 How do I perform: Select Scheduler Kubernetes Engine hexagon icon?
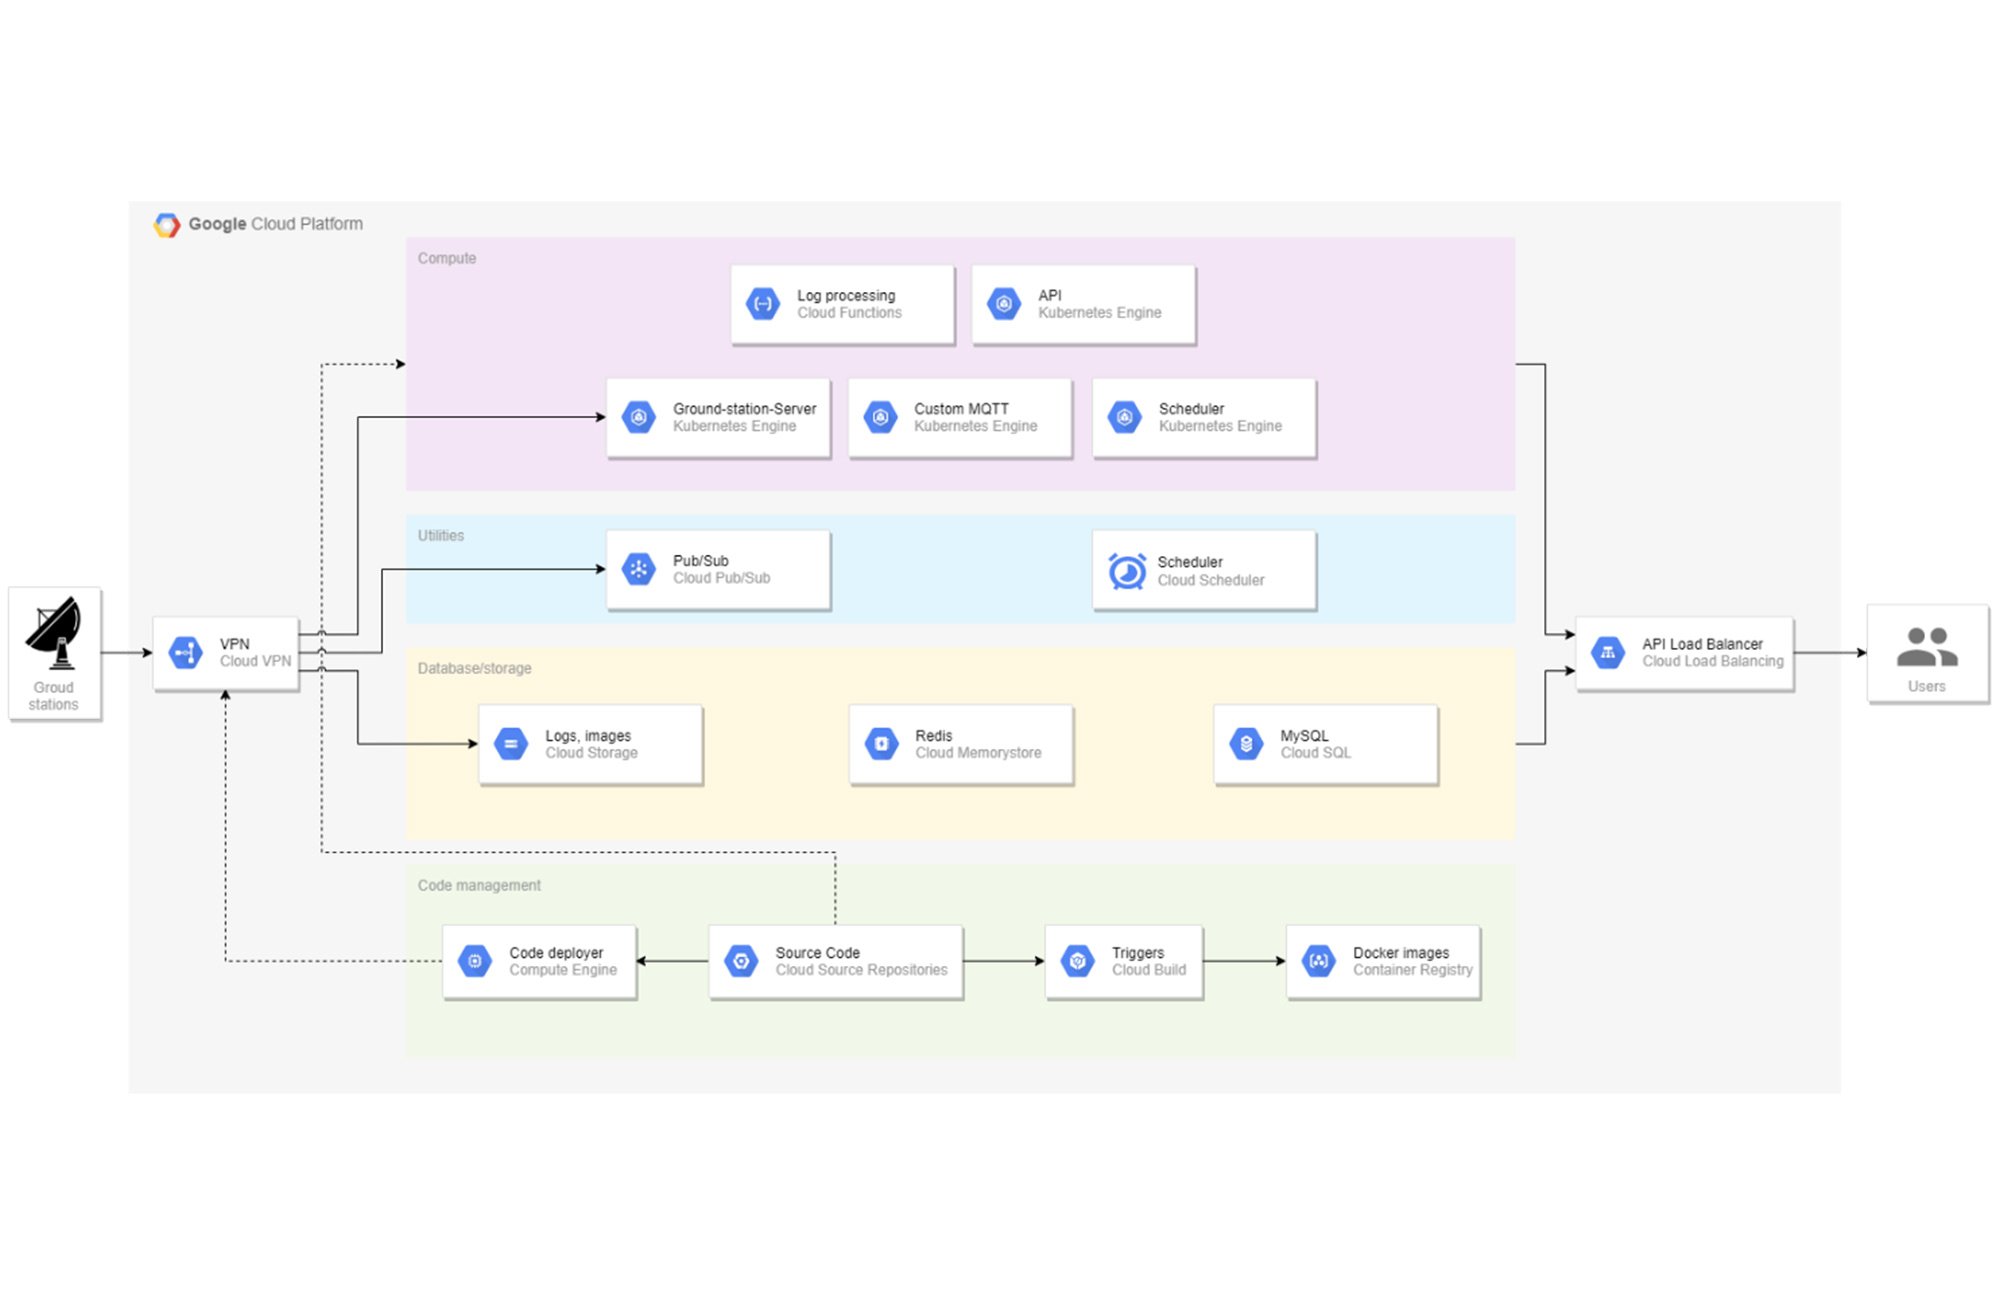pos(1125,417)
